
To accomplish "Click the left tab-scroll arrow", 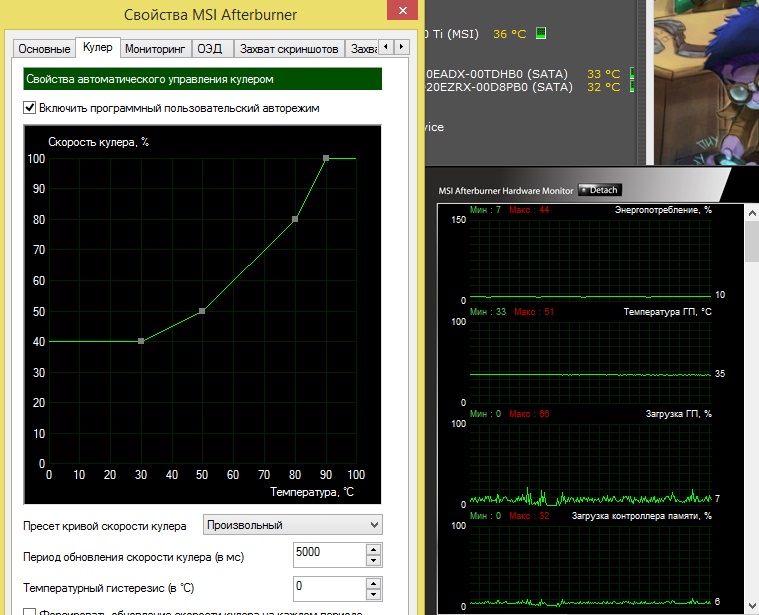I will click(x=386, y=47).
